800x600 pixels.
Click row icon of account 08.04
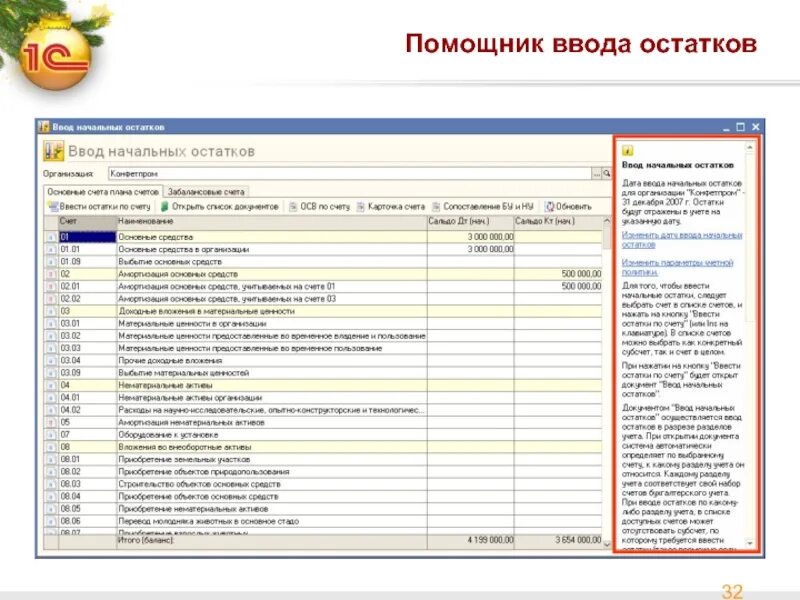click(51, 496)
